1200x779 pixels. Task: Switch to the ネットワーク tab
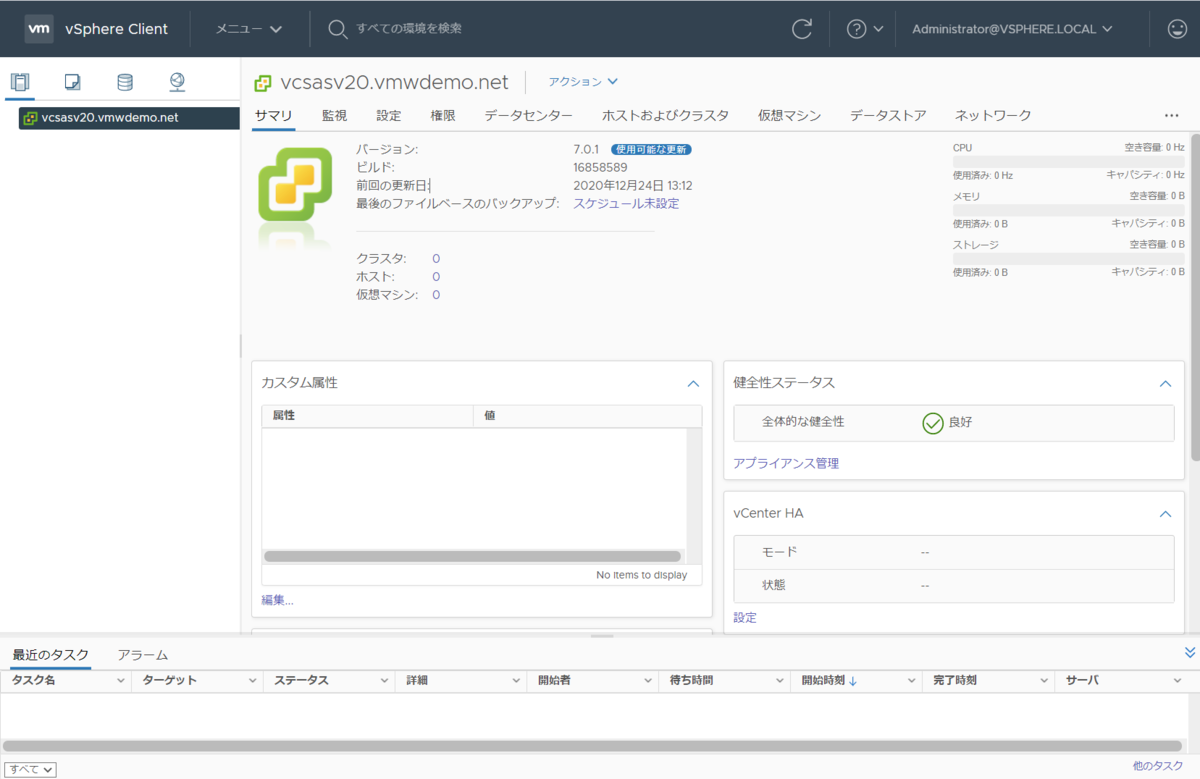pos(993,116)
